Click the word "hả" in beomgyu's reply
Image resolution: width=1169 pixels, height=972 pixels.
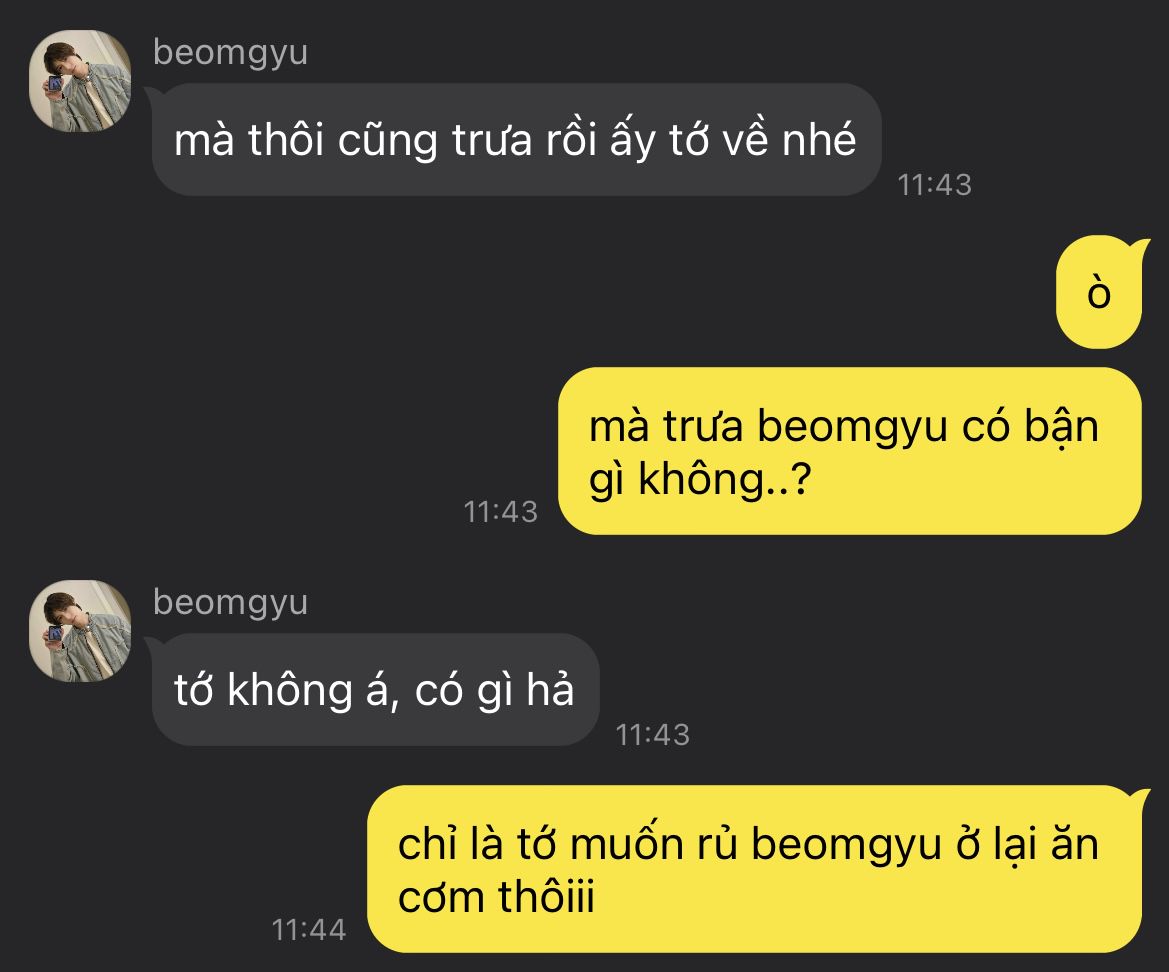(550, 689)
